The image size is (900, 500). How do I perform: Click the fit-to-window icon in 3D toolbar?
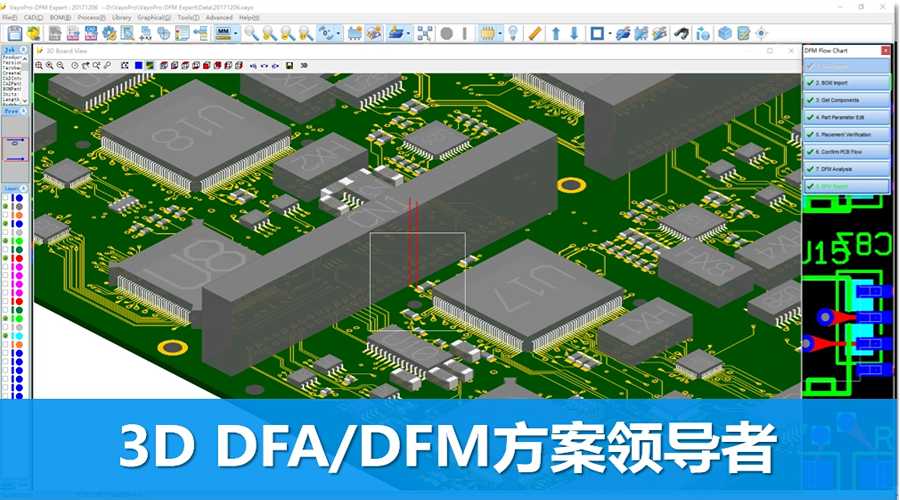point(125,65)
